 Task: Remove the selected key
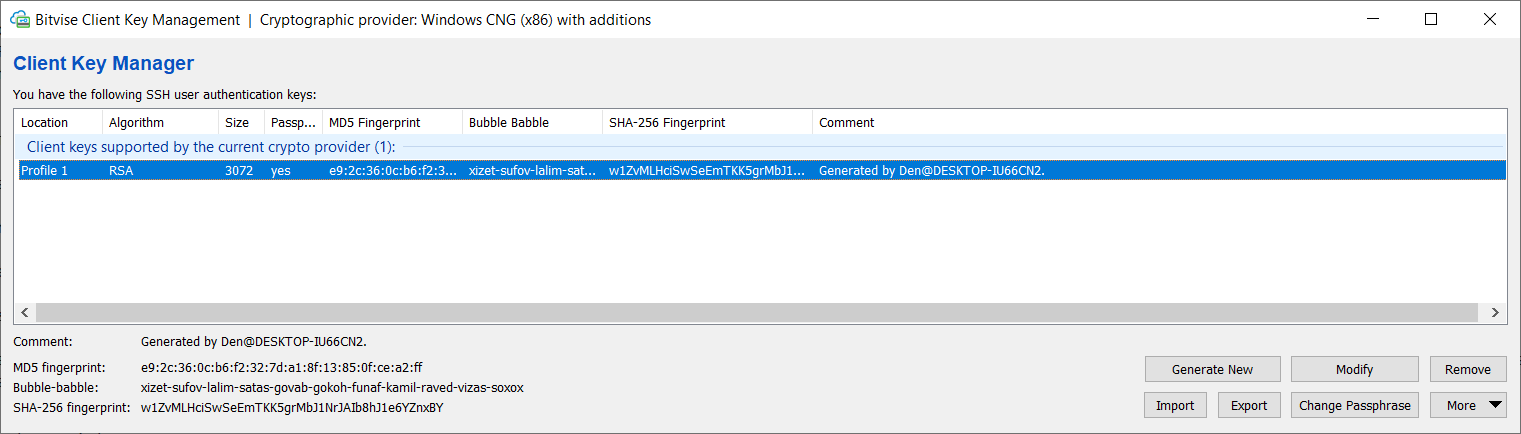(x=1467, y=369)
